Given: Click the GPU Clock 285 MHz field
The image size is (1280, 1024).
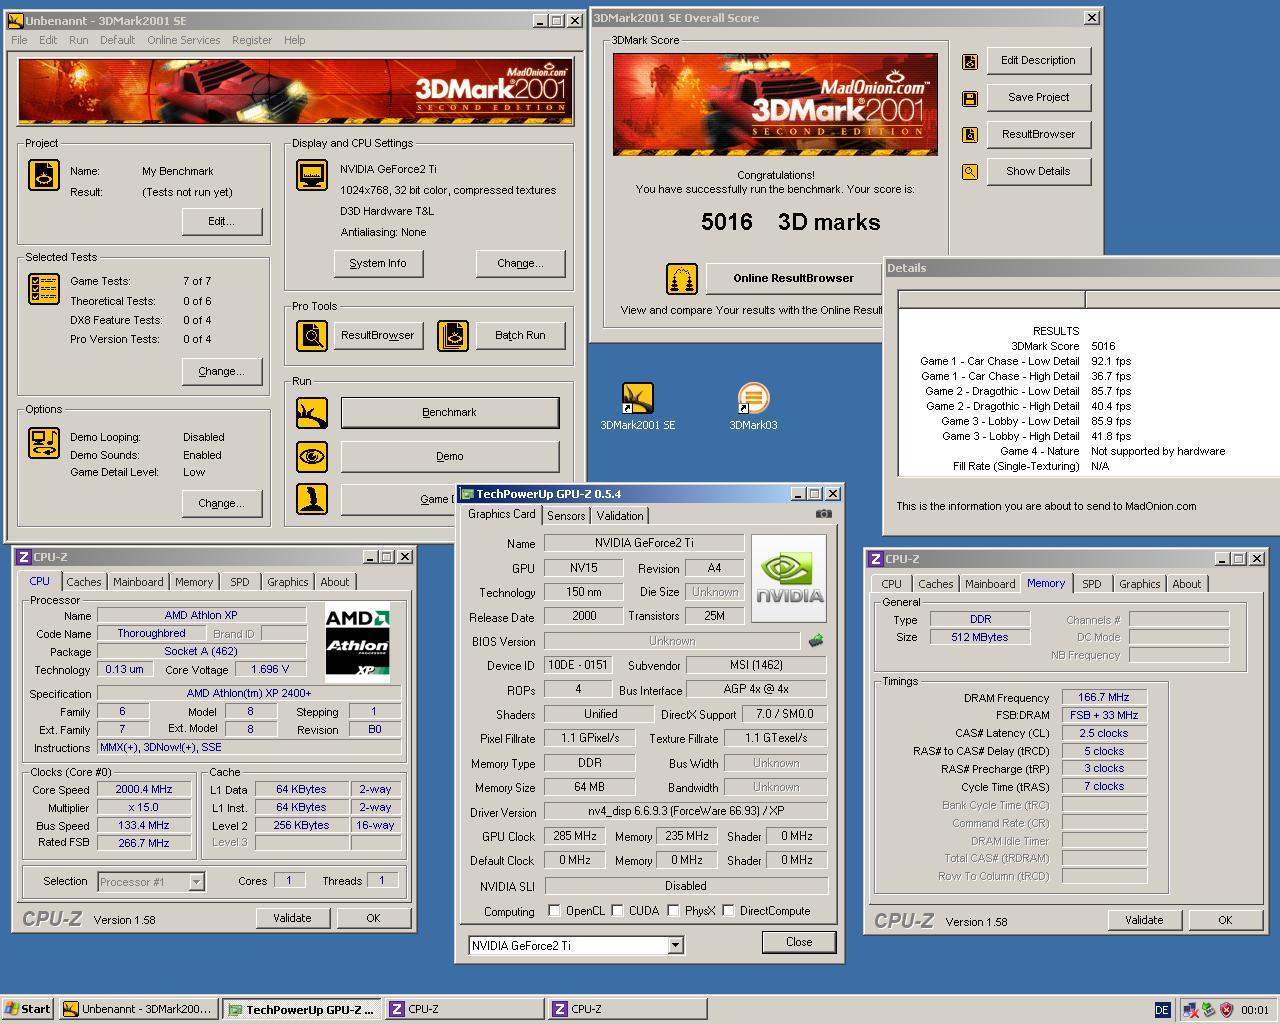Looking at the screenshot, I should click(575, 836).
